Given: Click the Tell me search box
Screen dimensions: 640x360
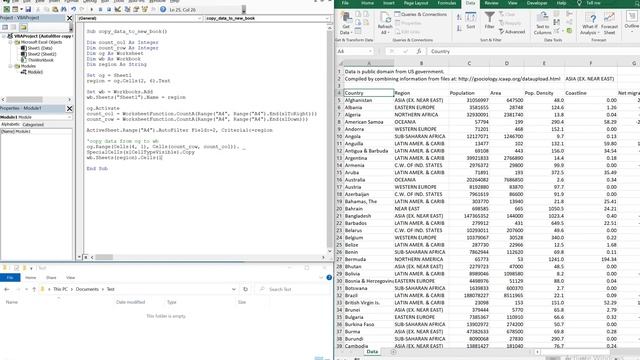Looking at the screenshot, I should [x=593, y=3].
